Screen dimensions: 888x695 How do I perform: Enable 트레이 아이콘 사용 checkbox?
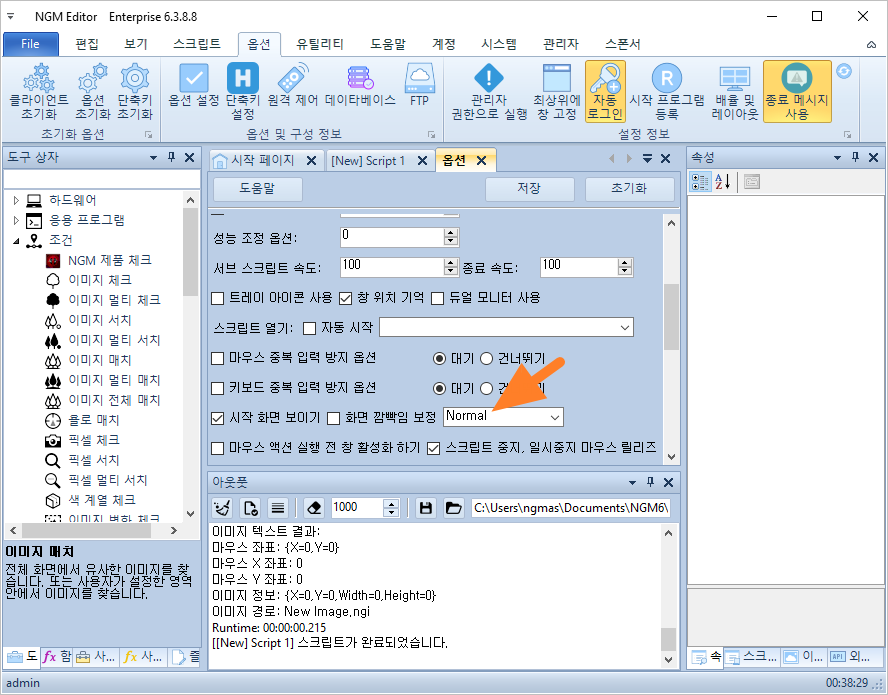point(217,299)
